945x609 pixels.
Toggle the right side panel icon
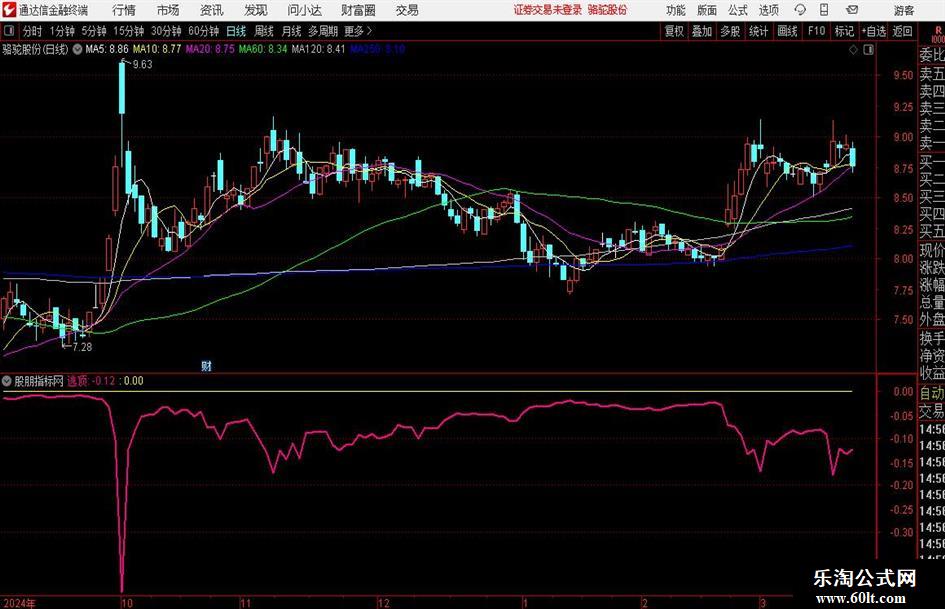(x=868, y=50)
